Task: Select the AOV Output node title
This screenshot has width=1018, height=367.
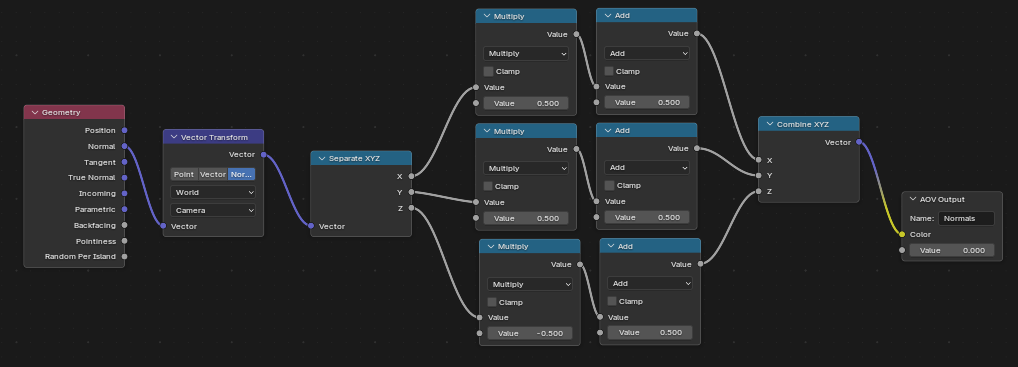Action: click(943, 199)
